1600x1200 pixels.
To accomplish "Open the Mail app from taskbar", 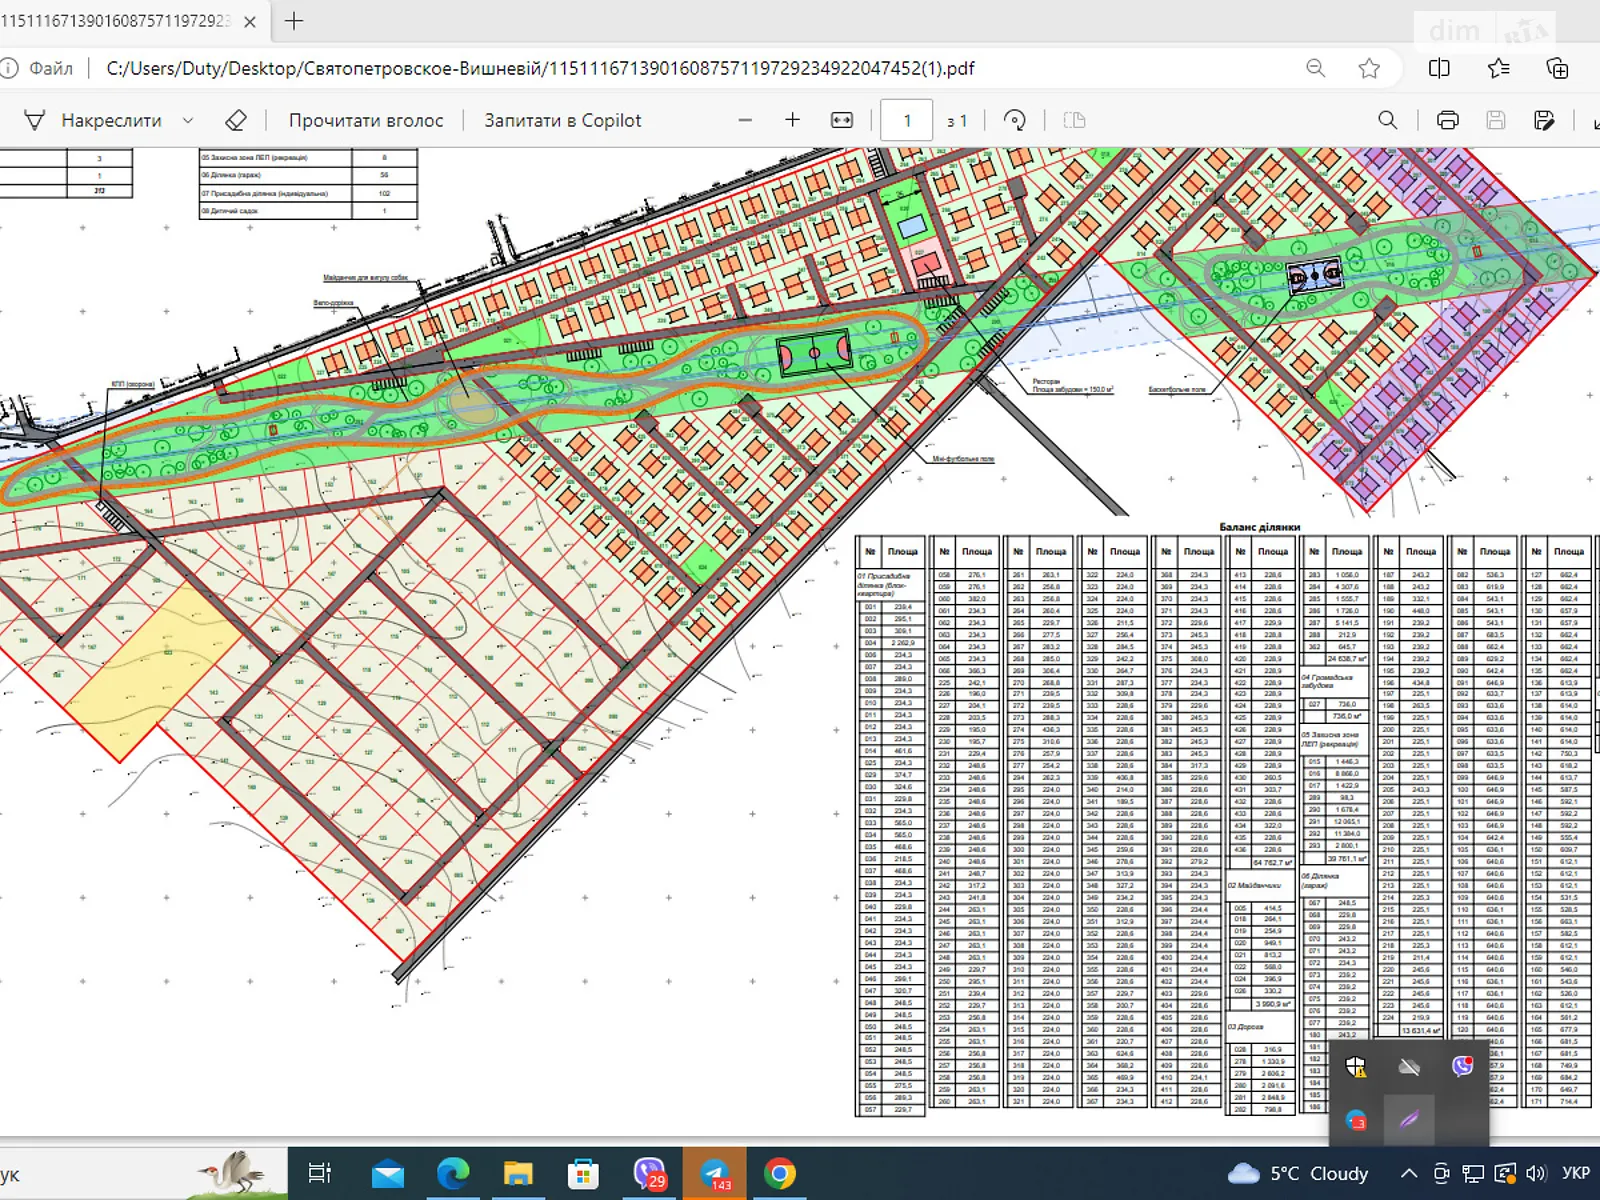I will [x=387, y=1173].
